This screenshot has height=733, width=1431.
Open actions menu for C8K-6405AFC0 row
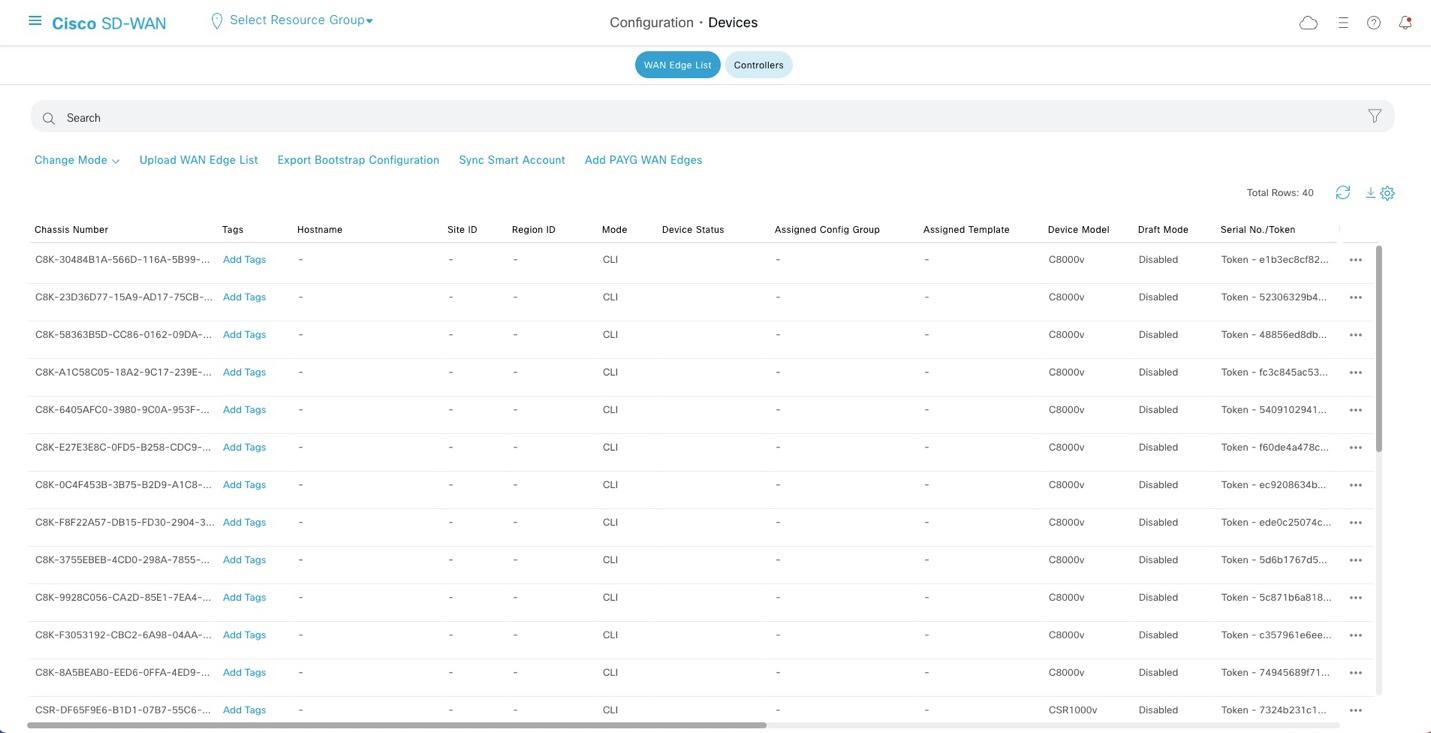[x=1355, y=410]
